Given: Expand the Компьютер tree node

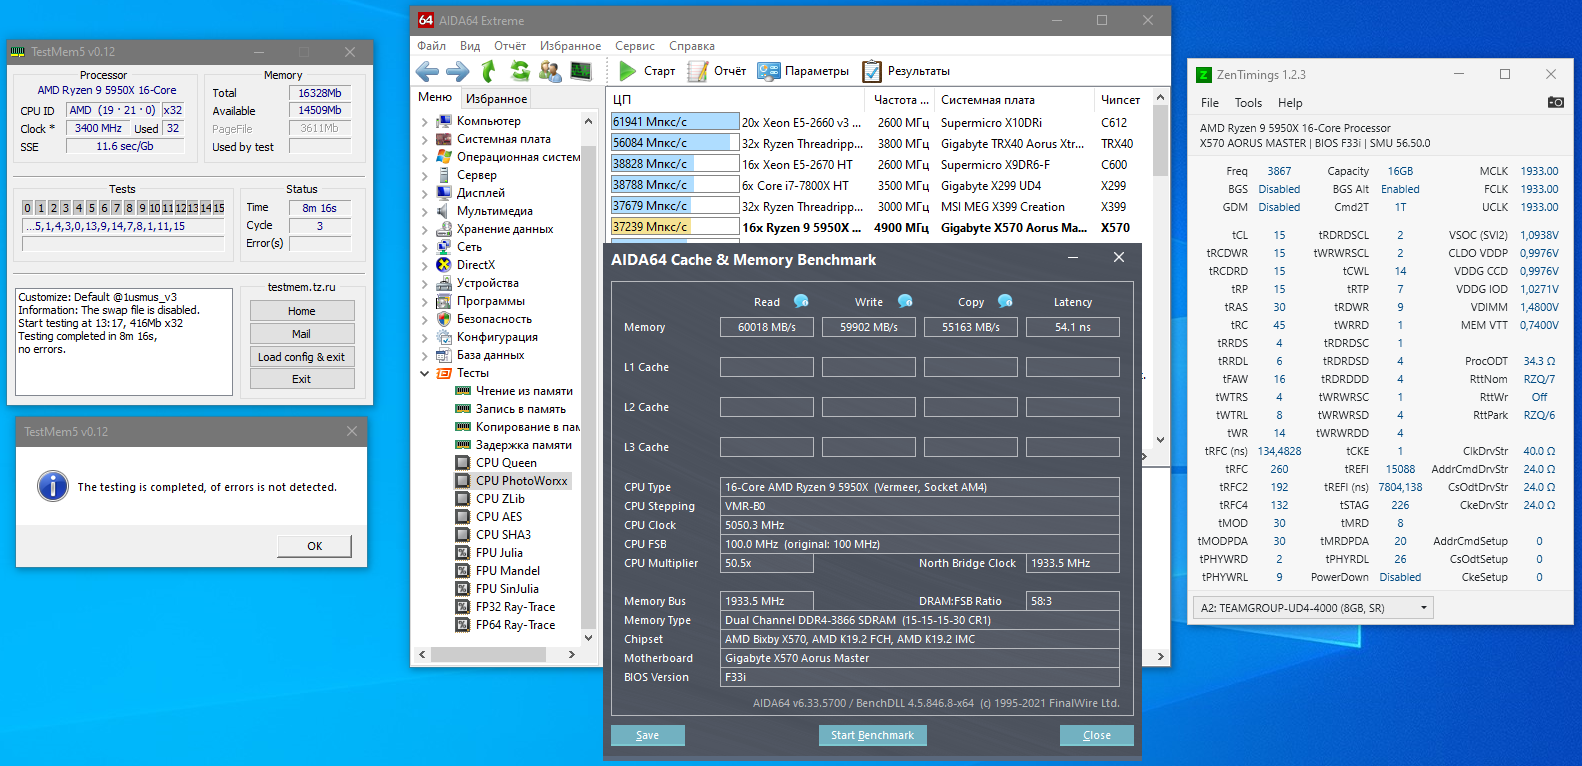Looking at the screenshot, I should [424, 122].
